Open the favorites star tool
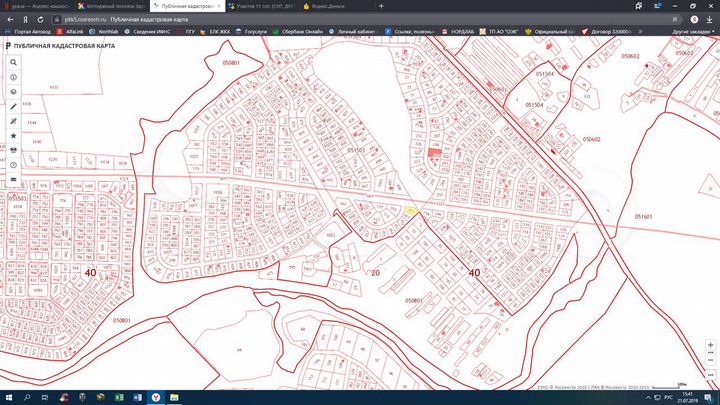Viewport: 720px width, 405px height. [13, 135]
